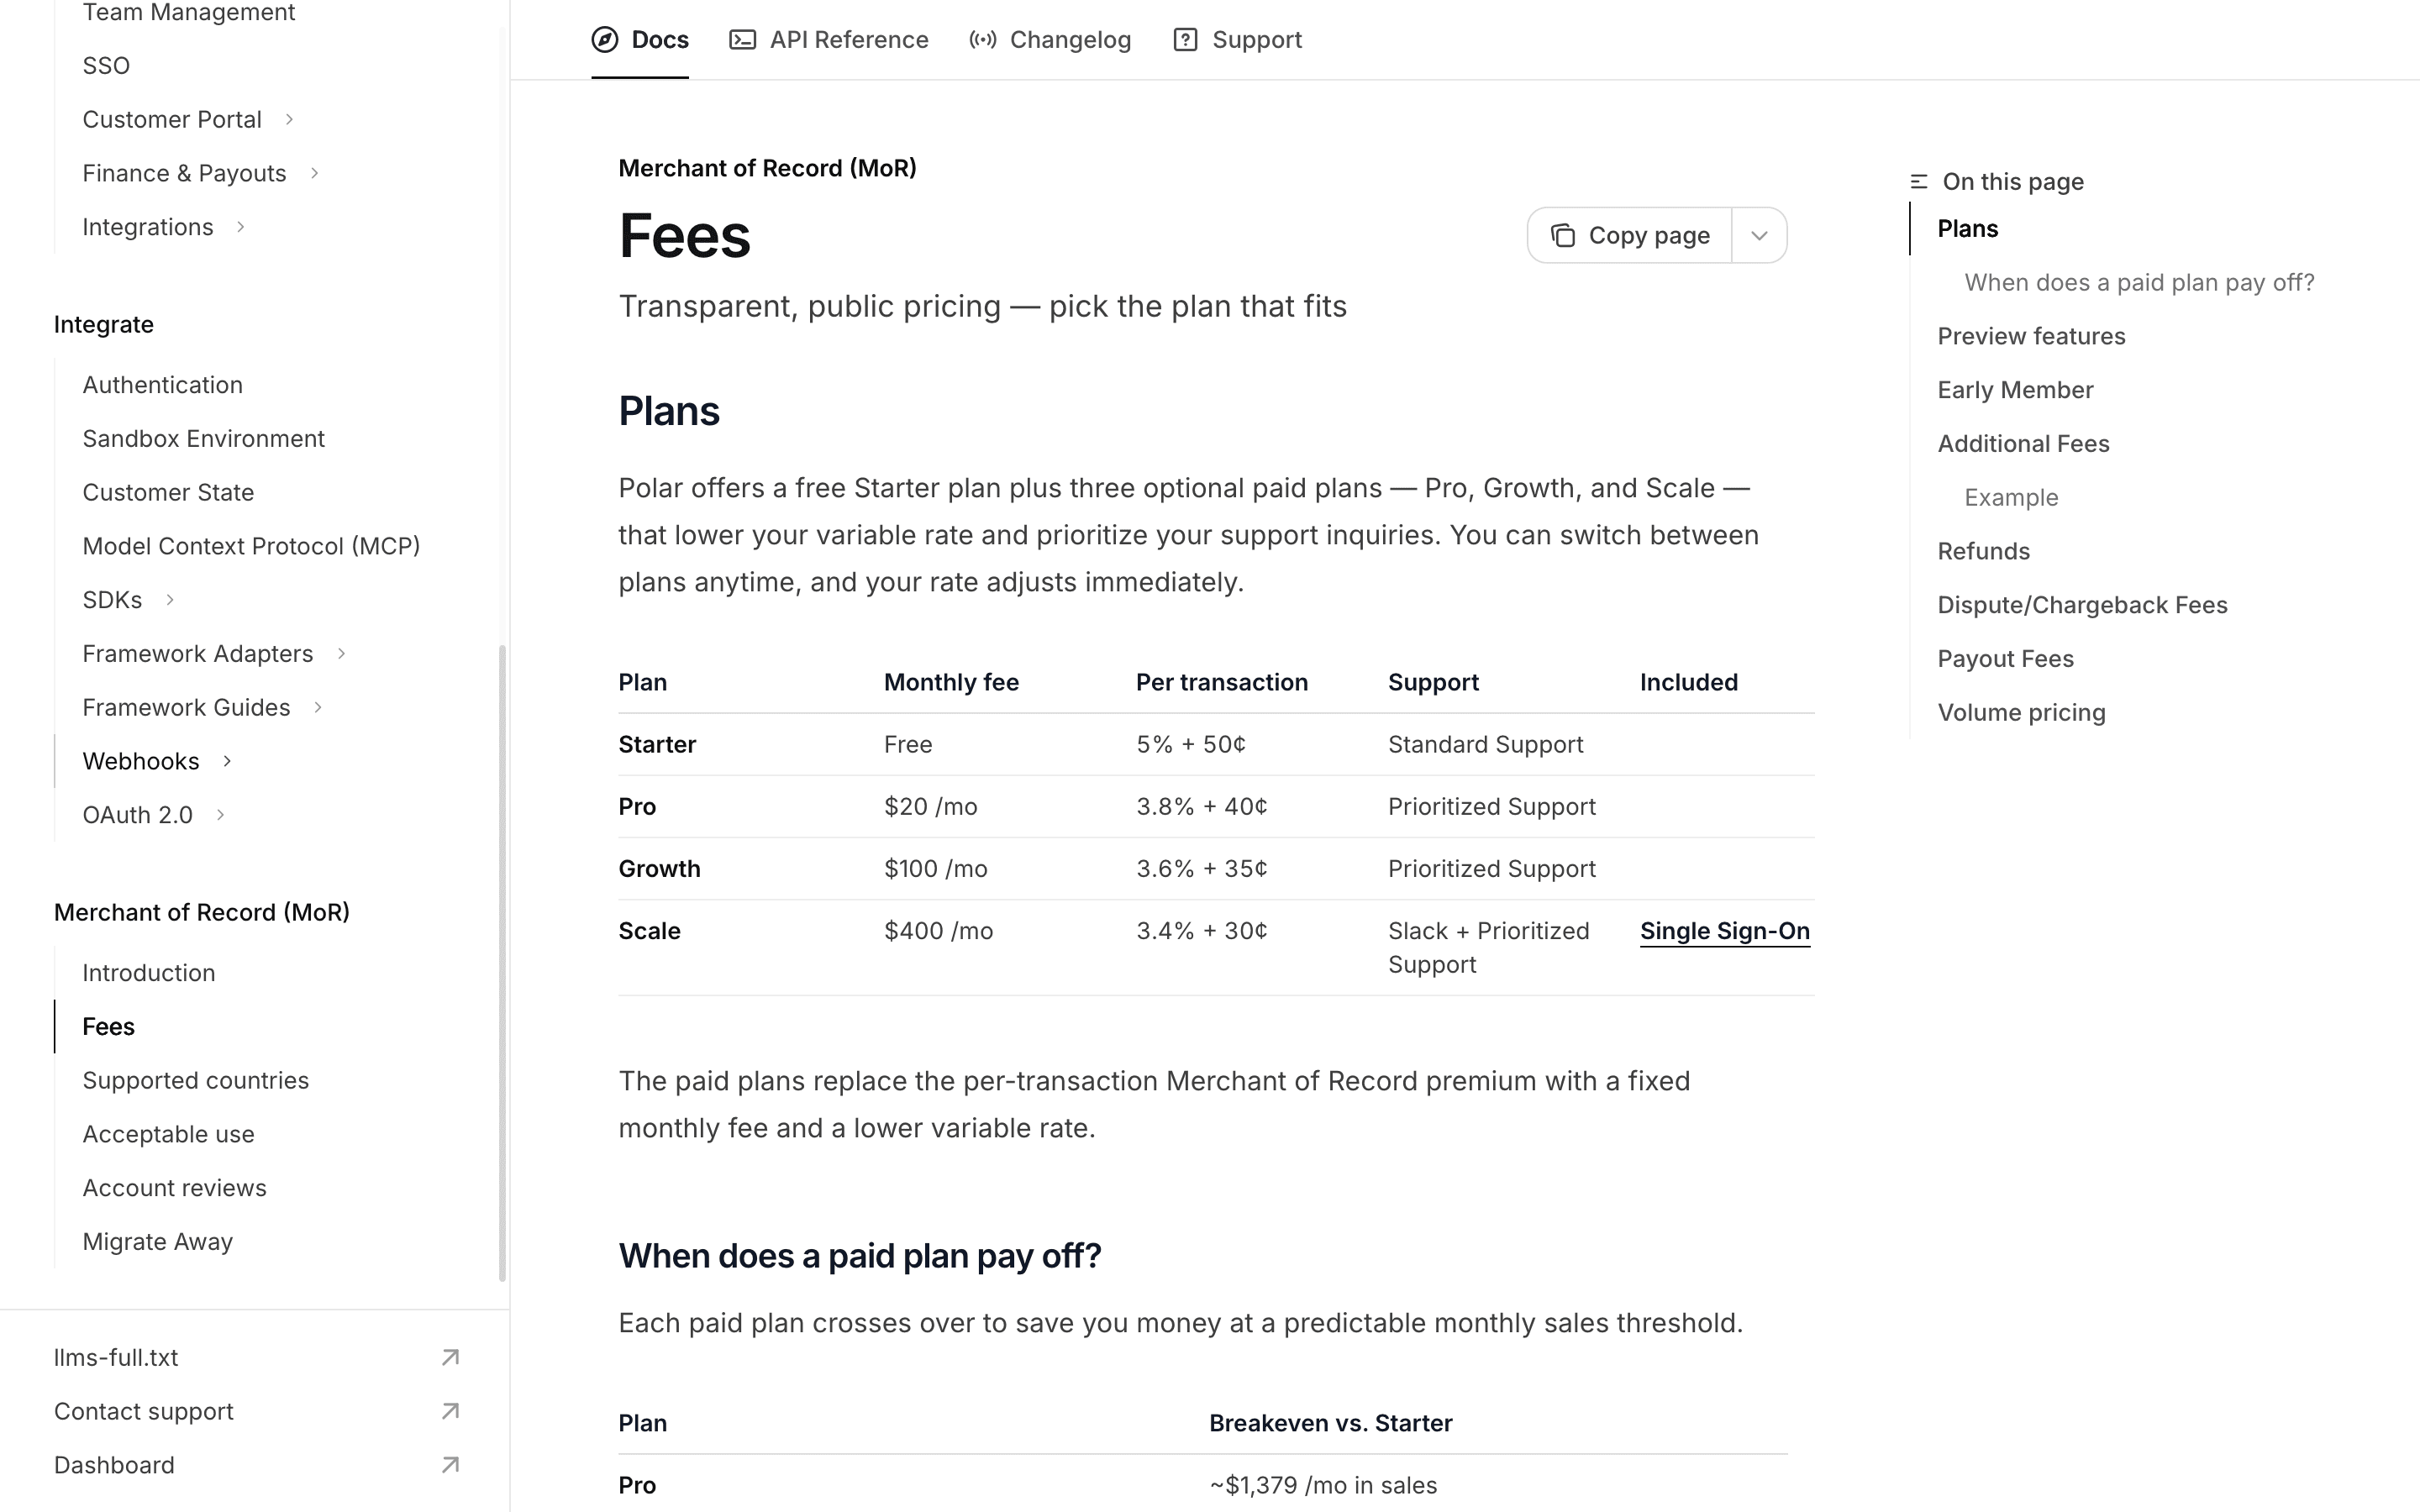Open the Migrate Away page
This screenshot has height=1512, width=2420.
point(158,1243)
